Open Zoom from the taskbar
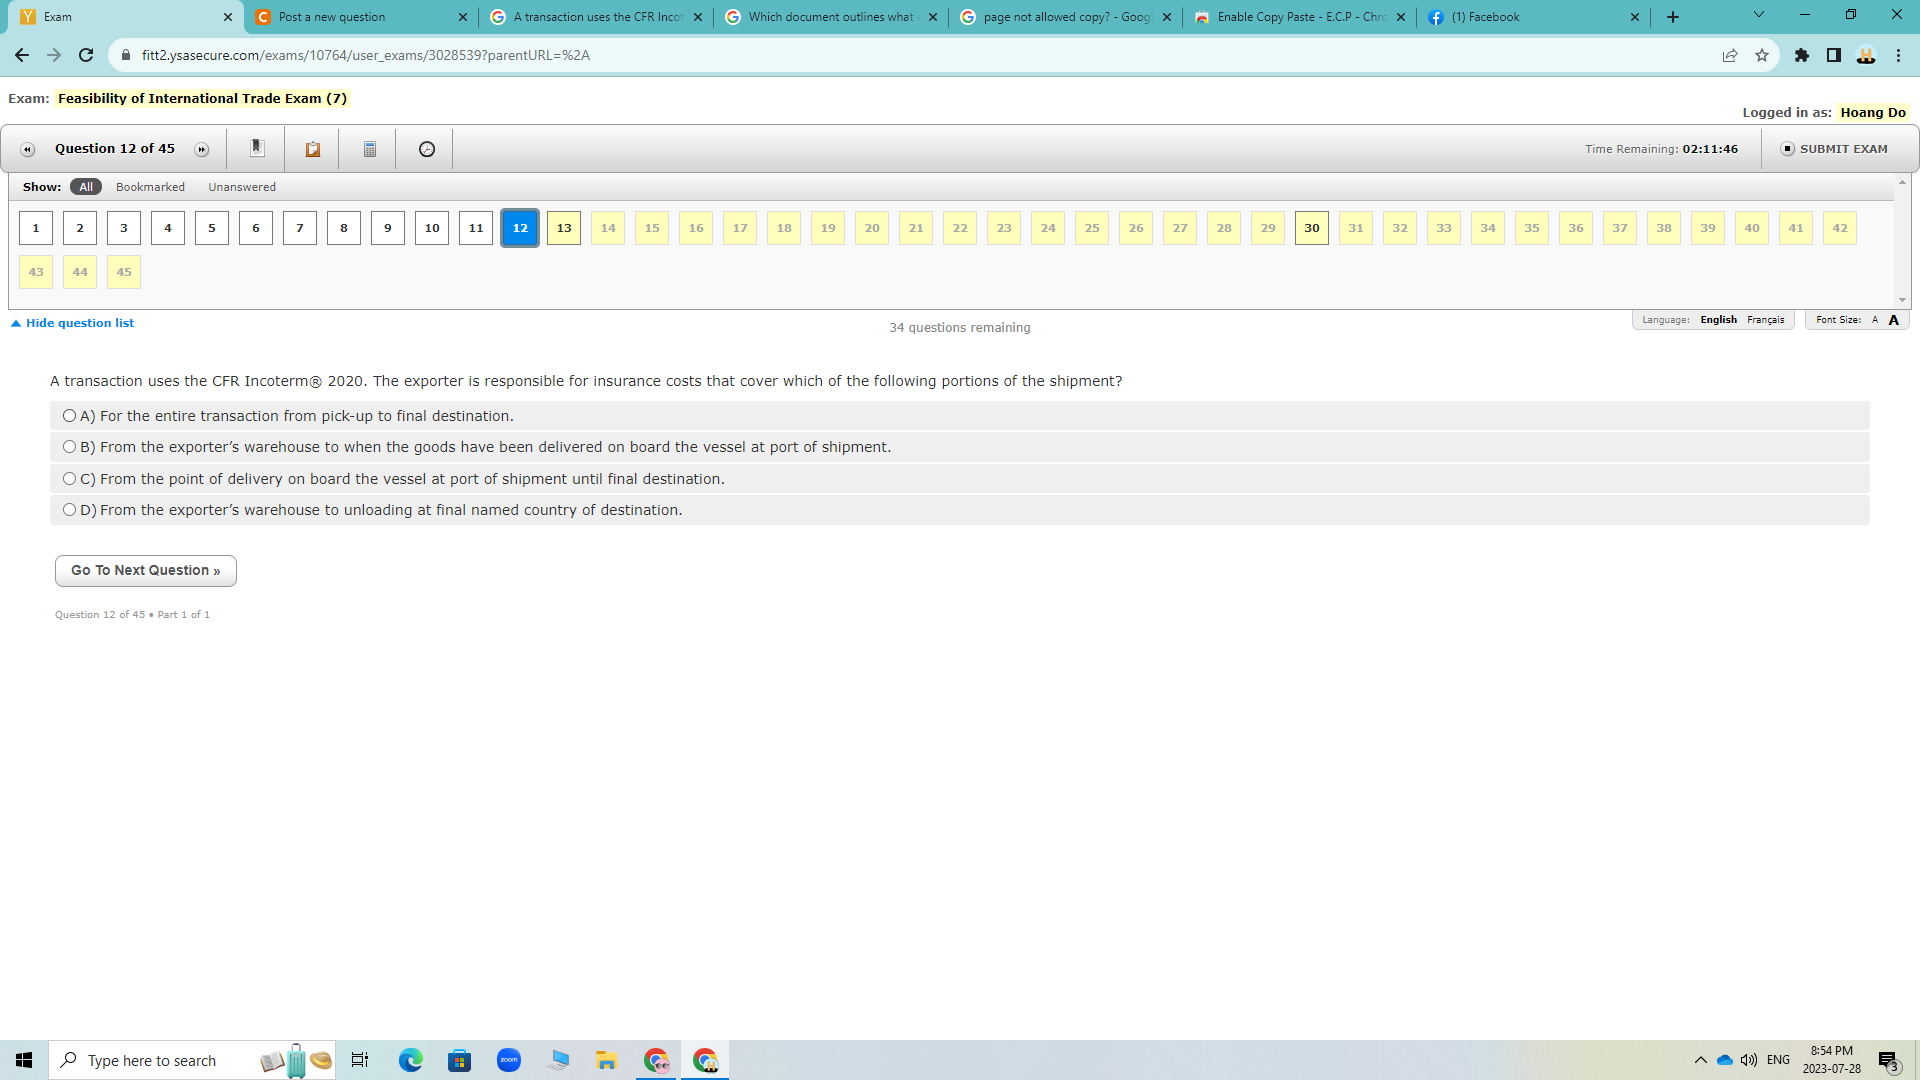The image size is (1920, 1080). coord(509,1060)
